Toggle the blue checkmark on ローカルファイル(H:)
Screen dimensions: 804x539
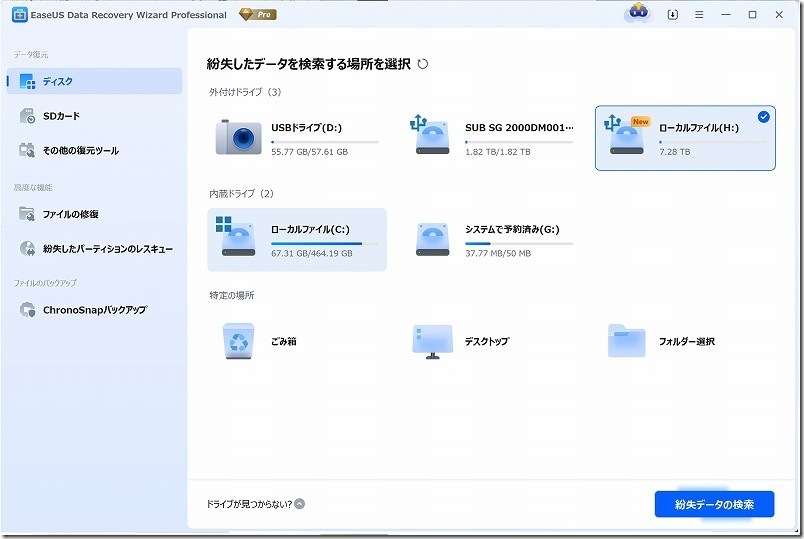(x=763, y=117)
